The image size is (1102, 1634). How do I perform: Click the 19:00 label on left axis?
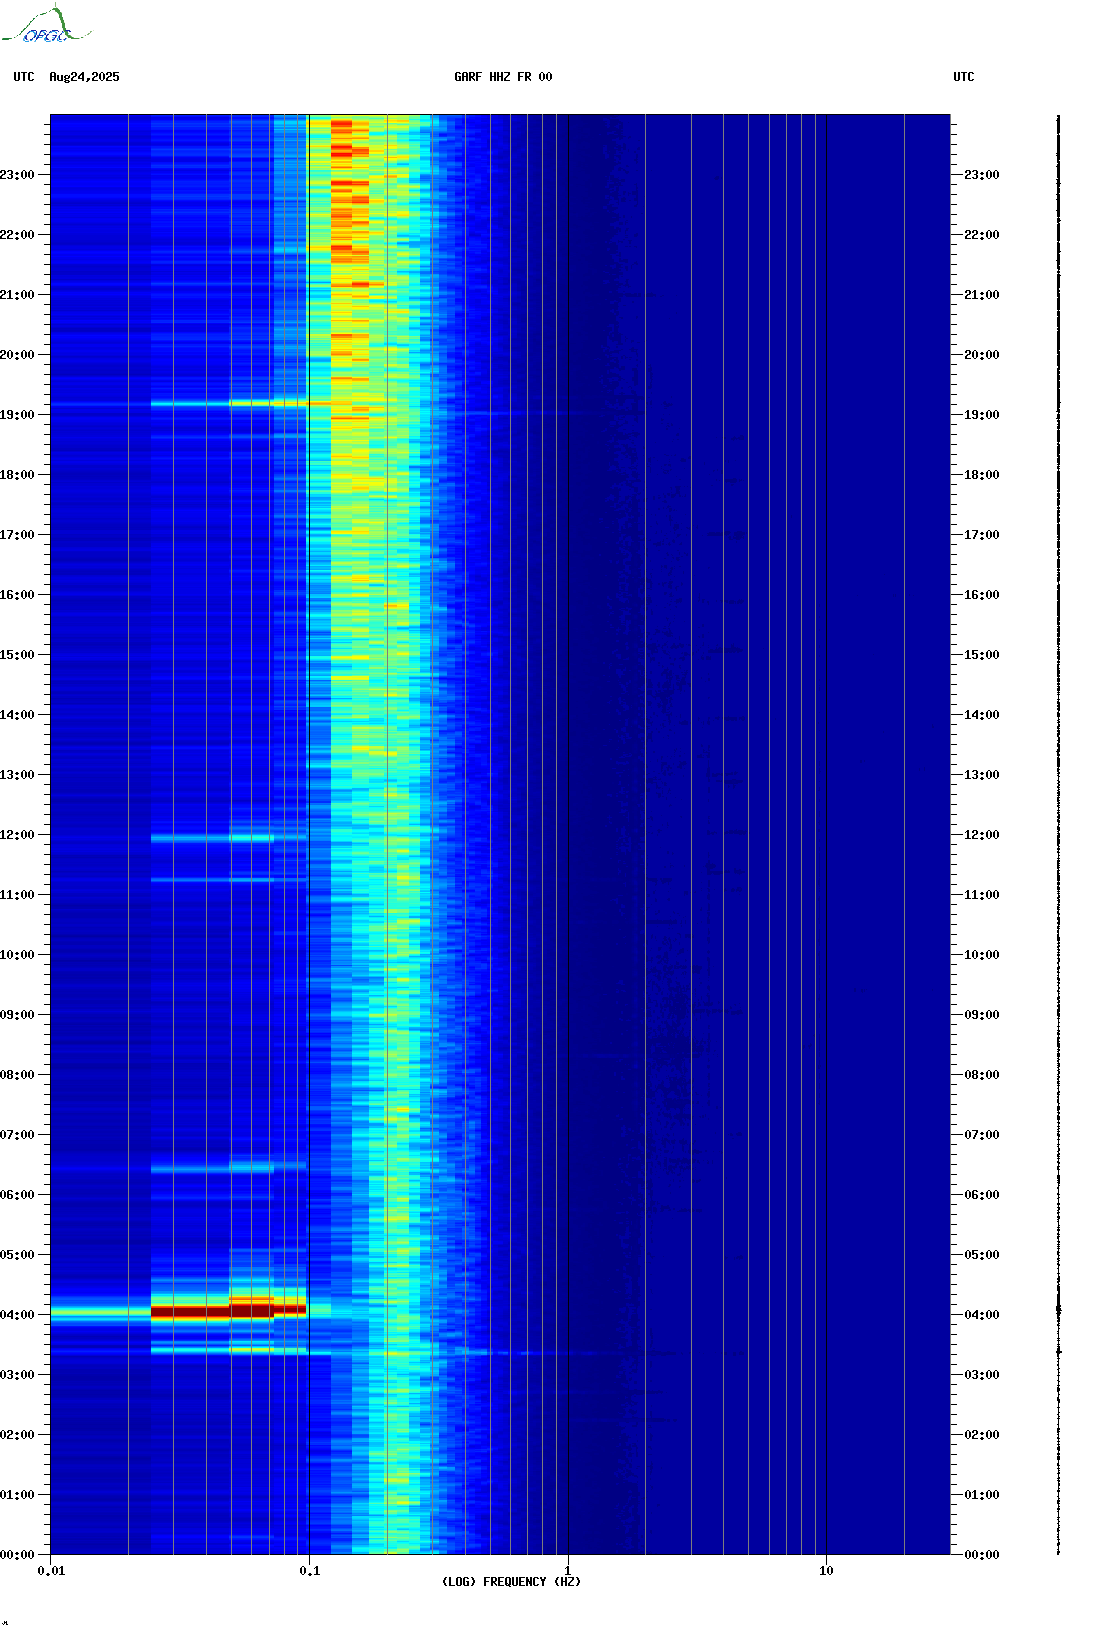point(17,415)
